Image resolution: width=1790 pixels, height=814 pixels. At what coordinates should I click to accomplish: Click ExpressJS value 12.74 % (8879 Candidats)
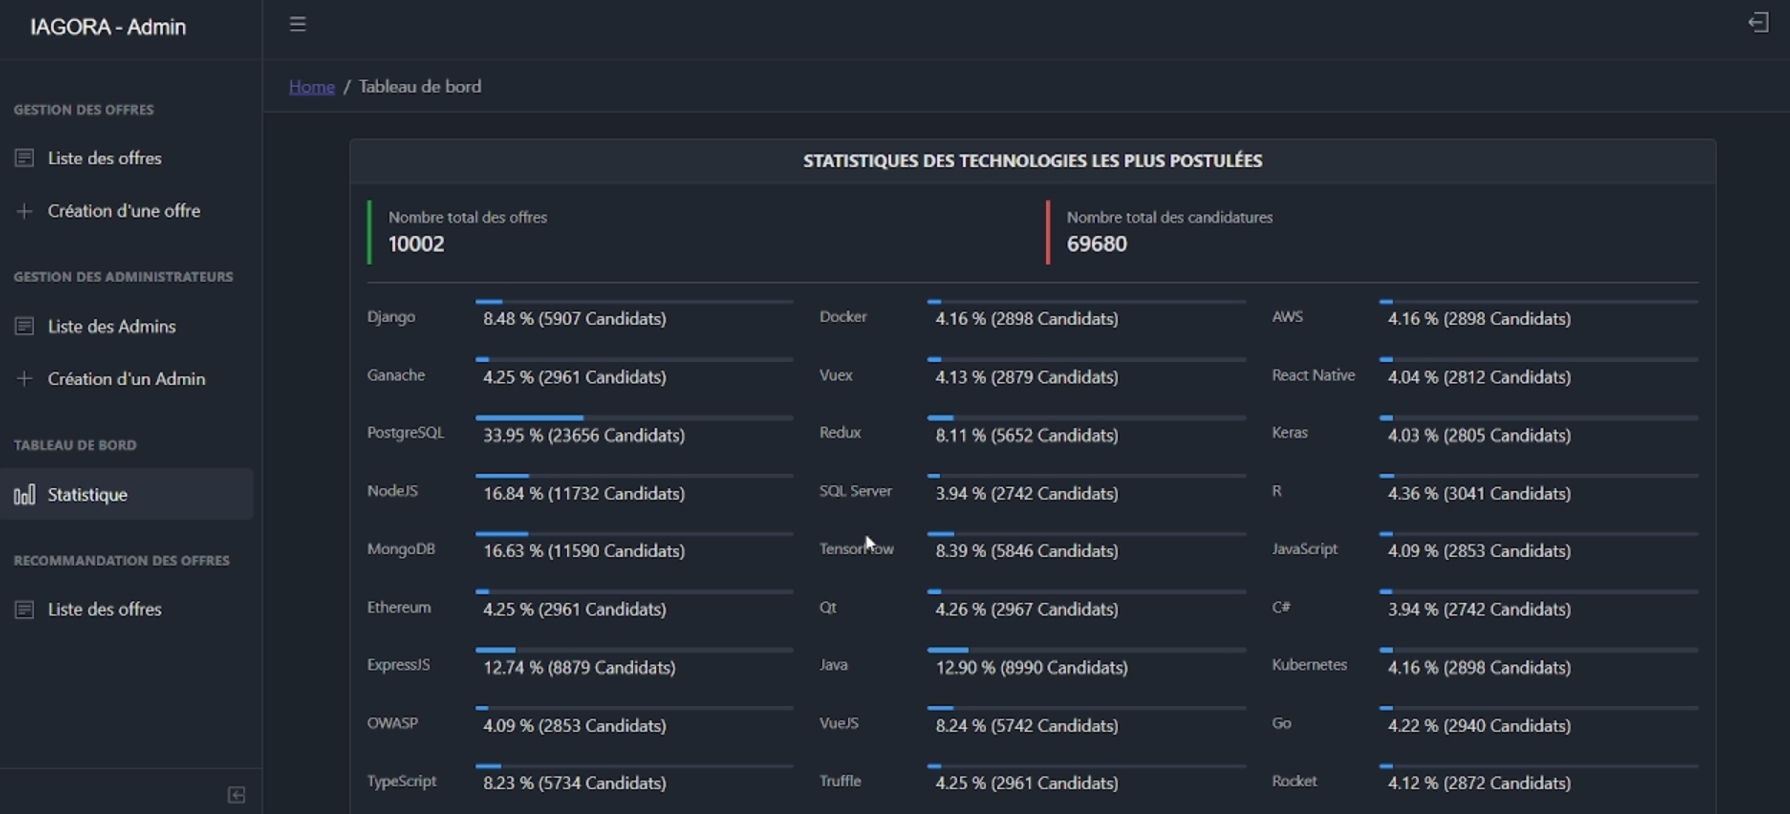tap(580, 667)
